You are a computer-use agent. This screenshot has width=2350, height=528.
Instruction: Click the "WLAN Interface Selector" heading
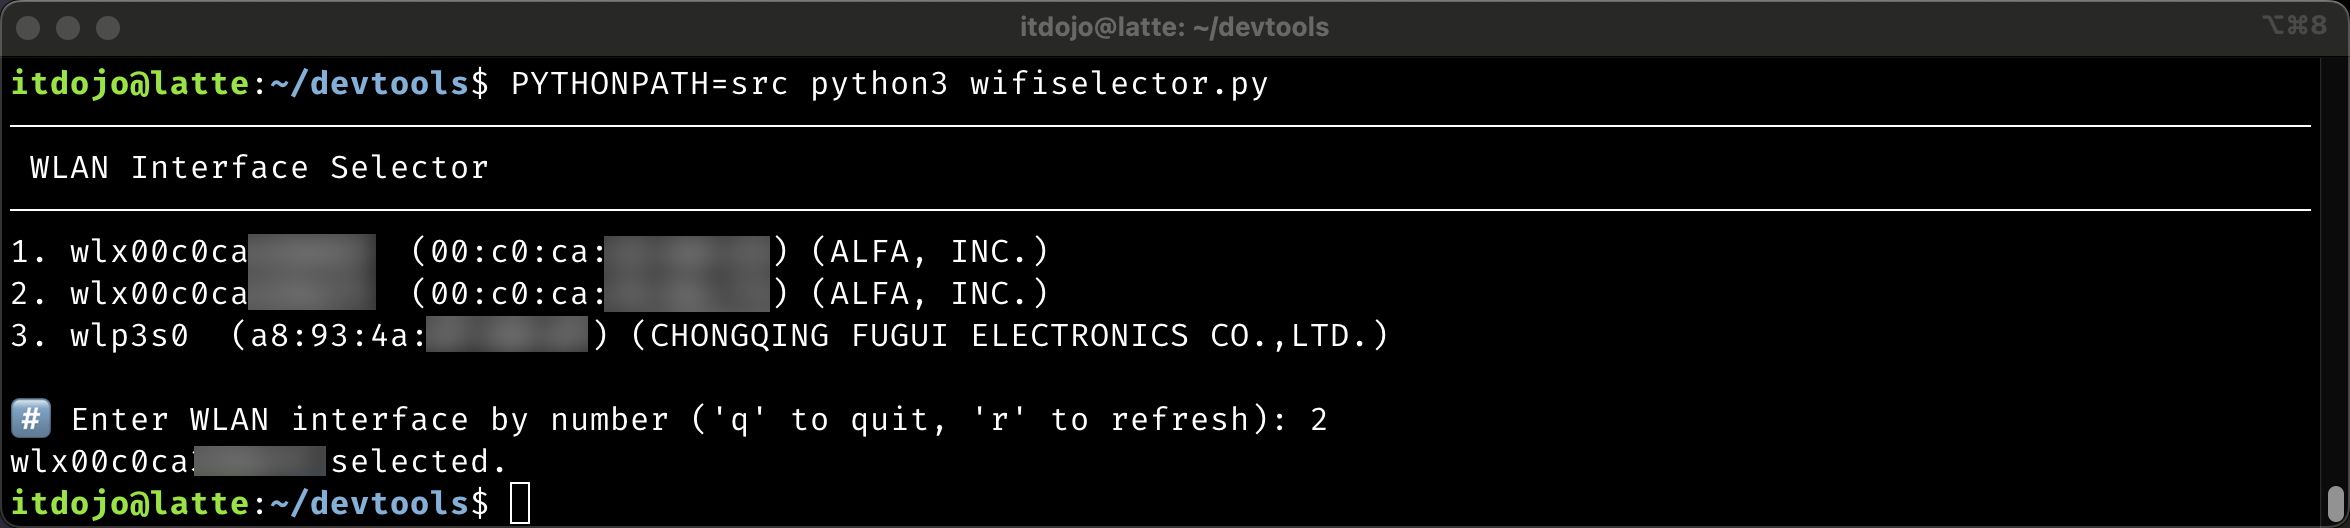(259, 167)
